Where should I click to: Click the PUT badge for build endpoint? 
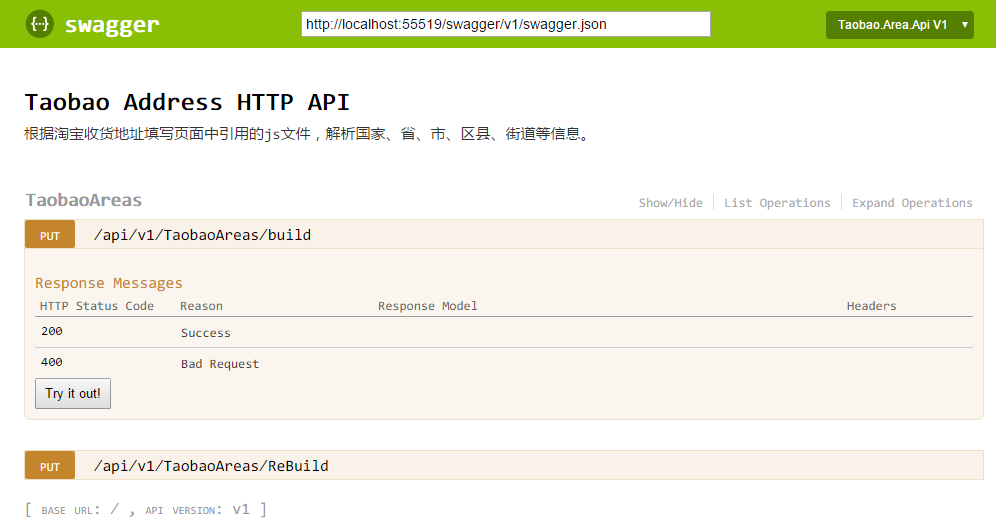[50, 235]
